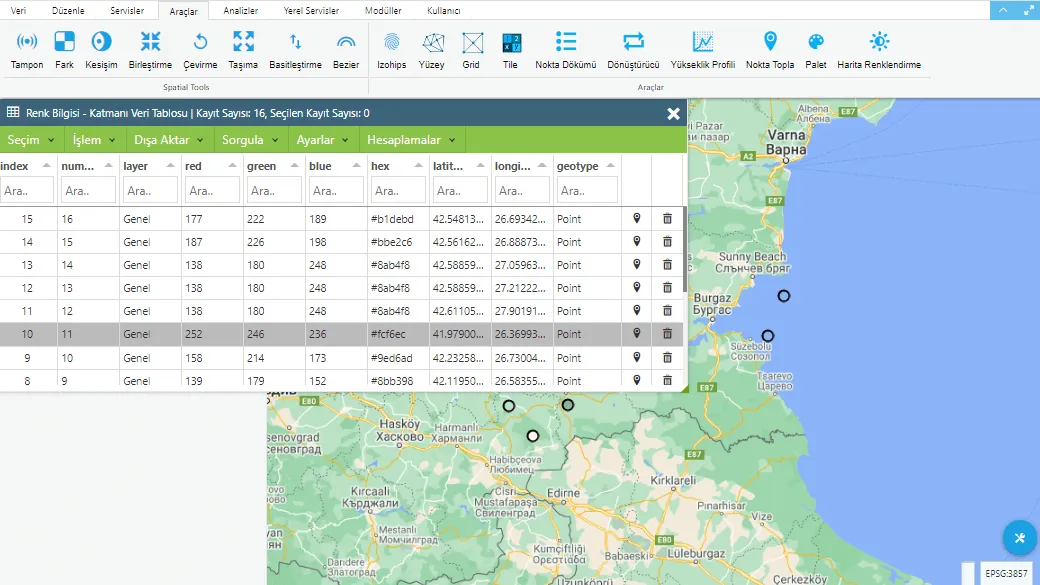Launch the Izohips contour tool

[x=391, y=50]
